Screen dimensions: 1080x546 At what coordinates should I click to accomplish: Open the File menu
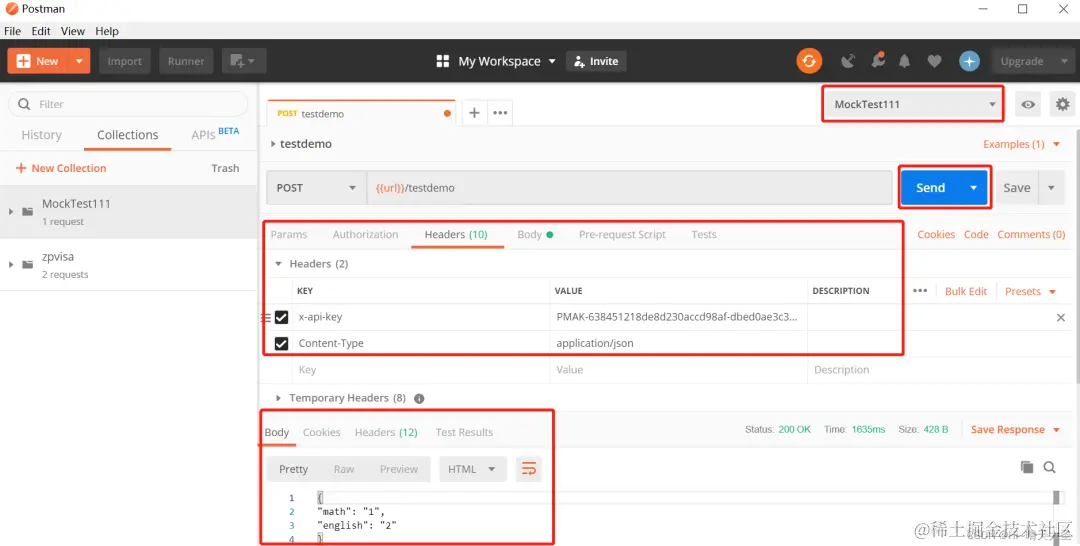12,31
